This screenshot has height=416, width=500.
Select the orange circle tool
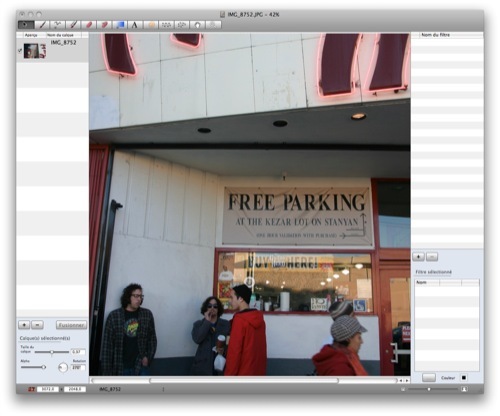151,25
